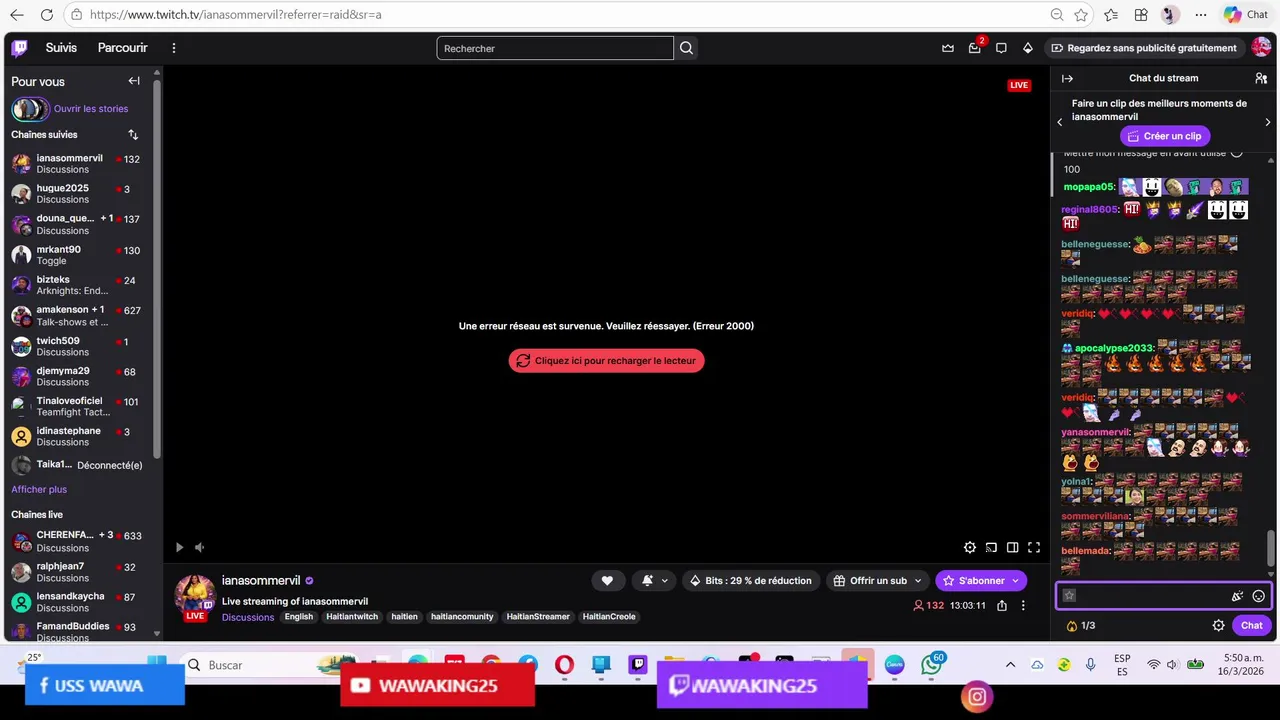Click Regardez sans publicité gratuitement
This screenshot has width=1280, height=720.
(1143, 48)
